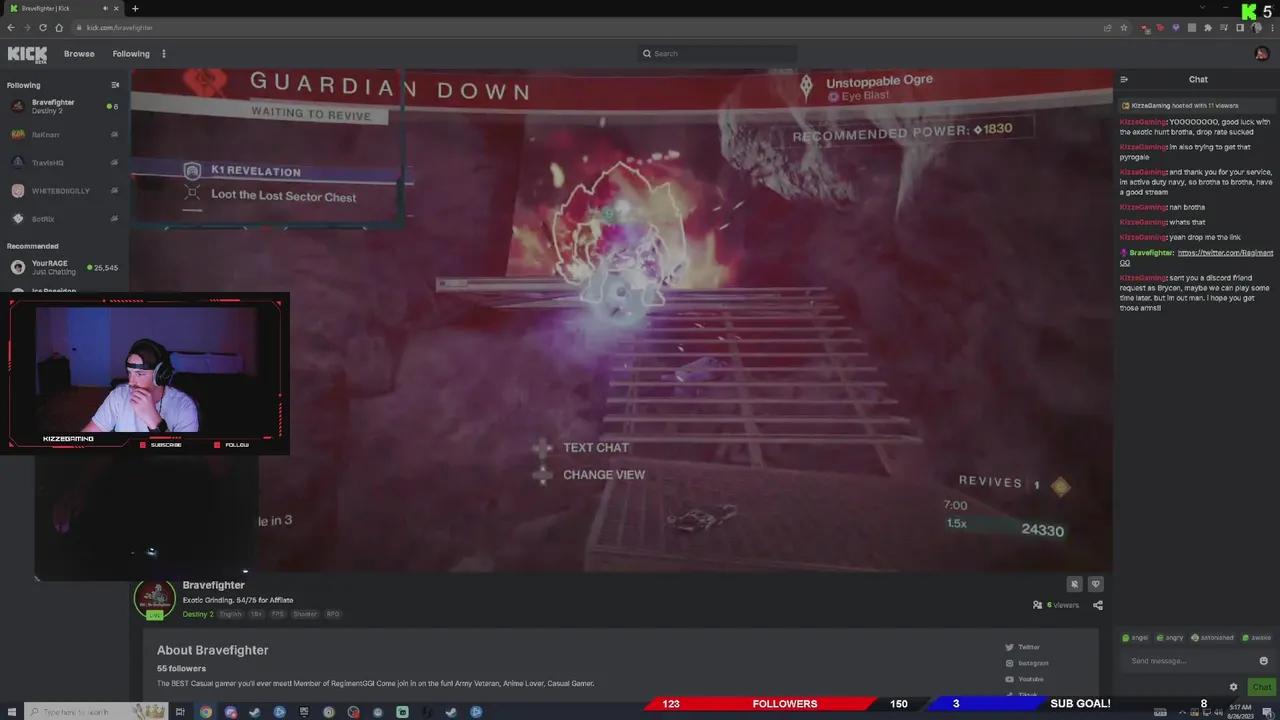Screen dimensions: 1280x720
Task: Select Bravefighter in the Following list
Action: (x=64, y=106)
